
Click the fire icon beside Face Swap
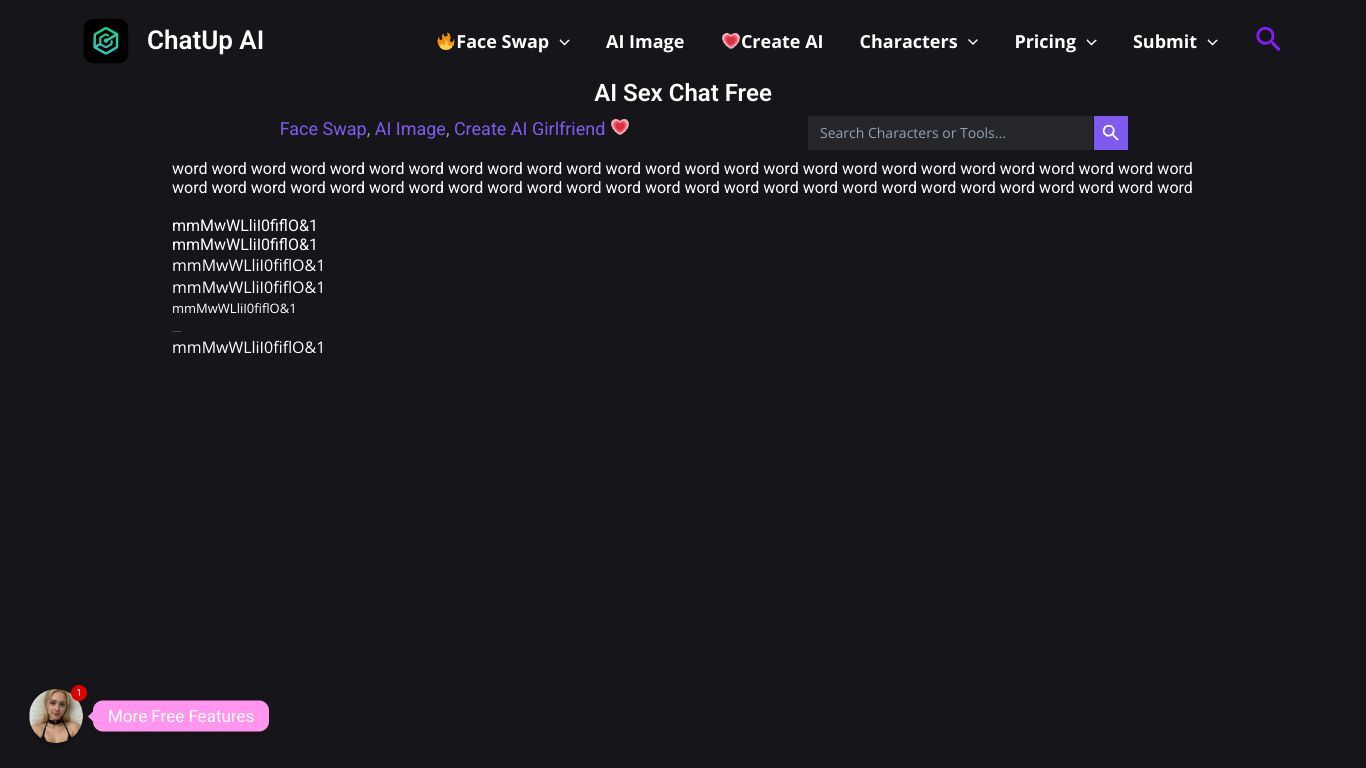click(446, 41)
